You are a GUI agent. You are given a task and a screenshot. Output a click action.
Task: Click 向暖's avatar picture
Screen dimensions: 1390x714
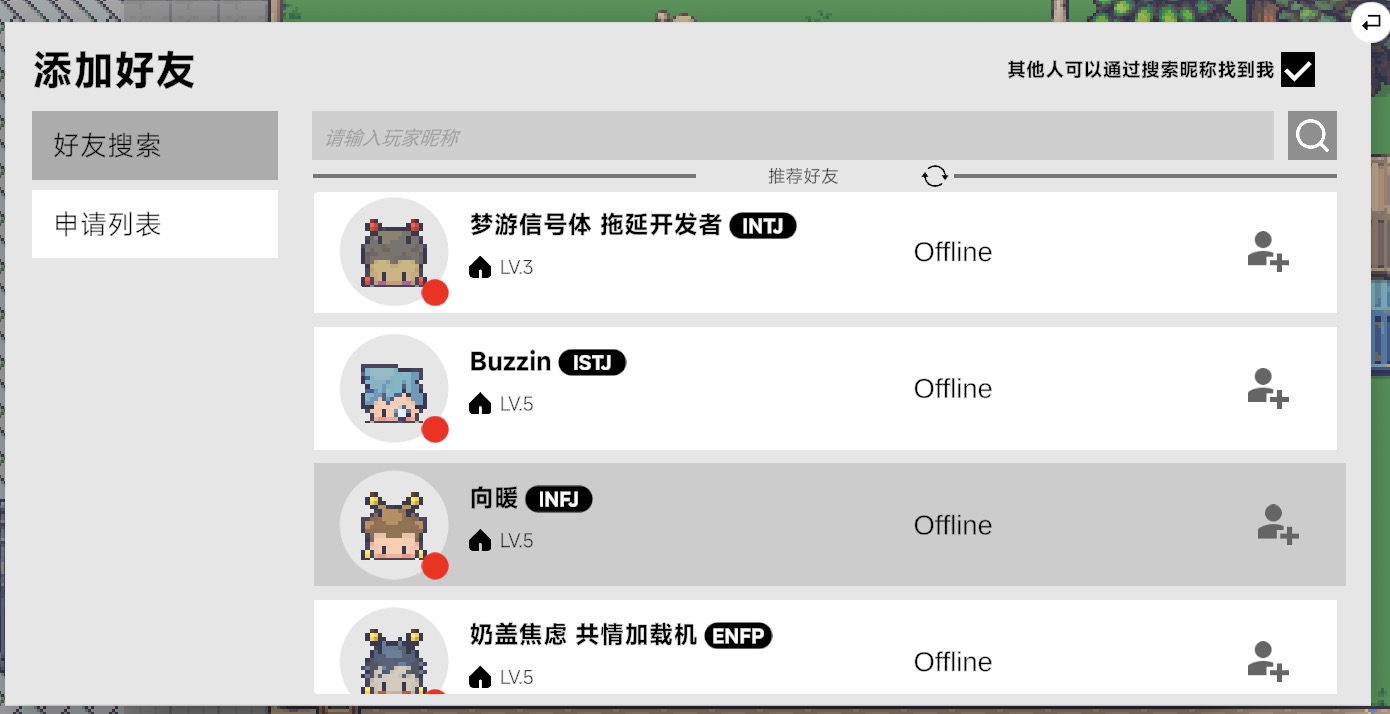click(394, 525)
